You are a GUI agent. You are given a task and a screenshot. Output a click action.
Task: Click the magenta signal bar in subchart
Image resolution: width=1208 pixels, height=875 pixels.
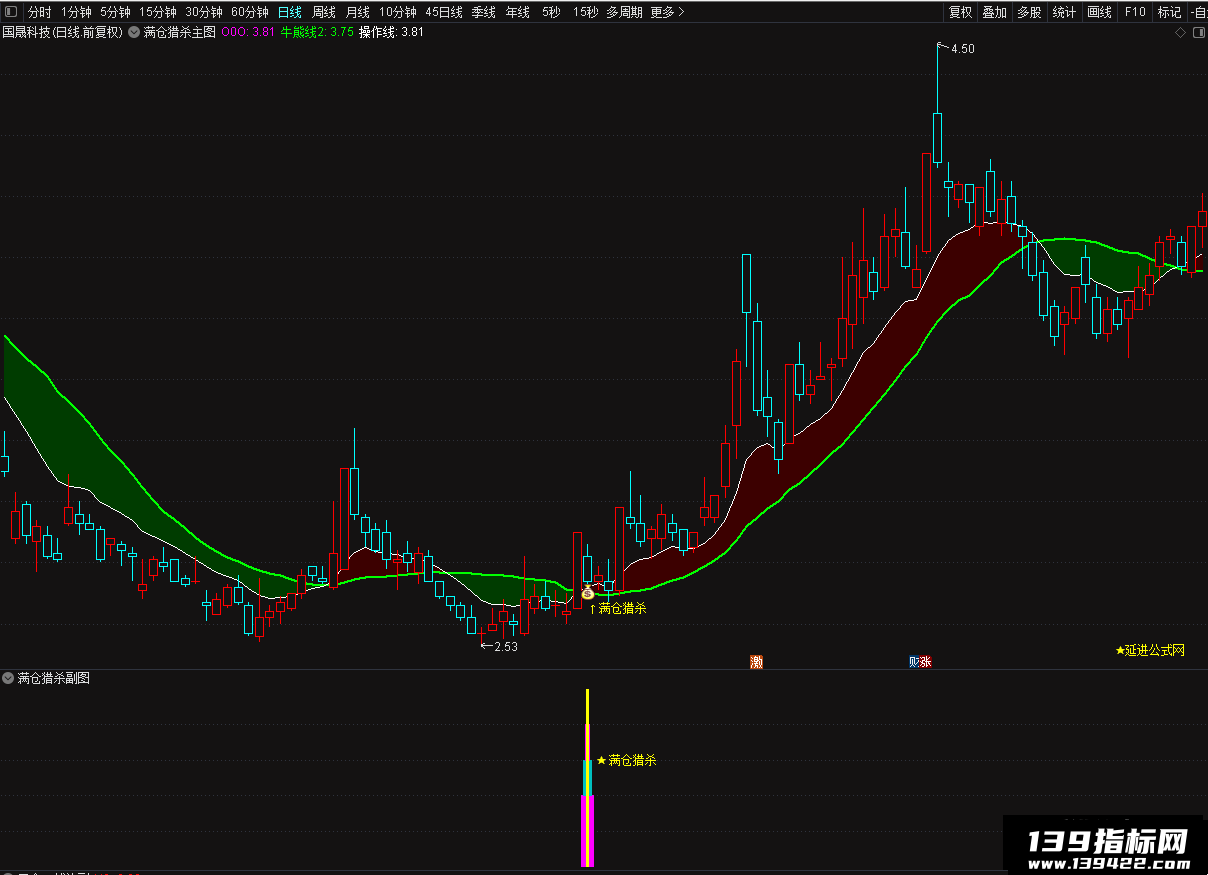click(x=588, y=831)
